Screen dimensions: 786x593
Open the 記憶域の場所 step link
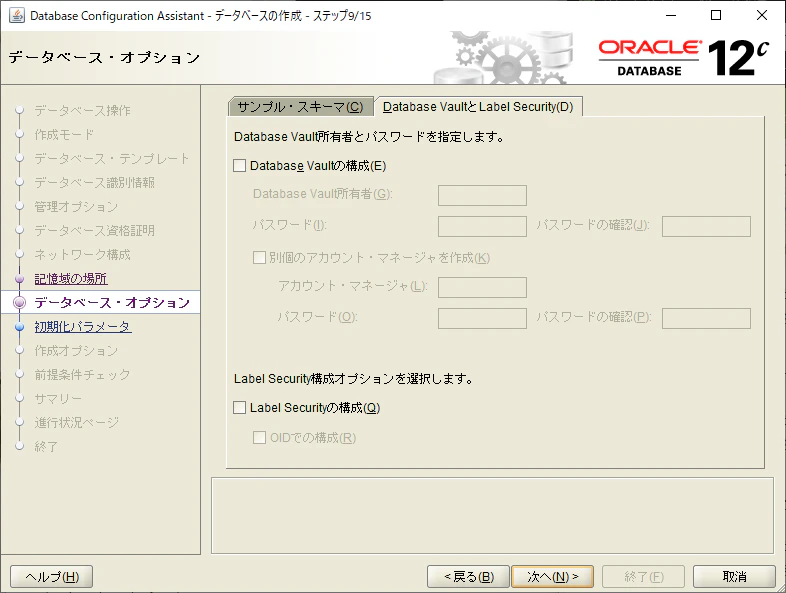pos(71,279)
